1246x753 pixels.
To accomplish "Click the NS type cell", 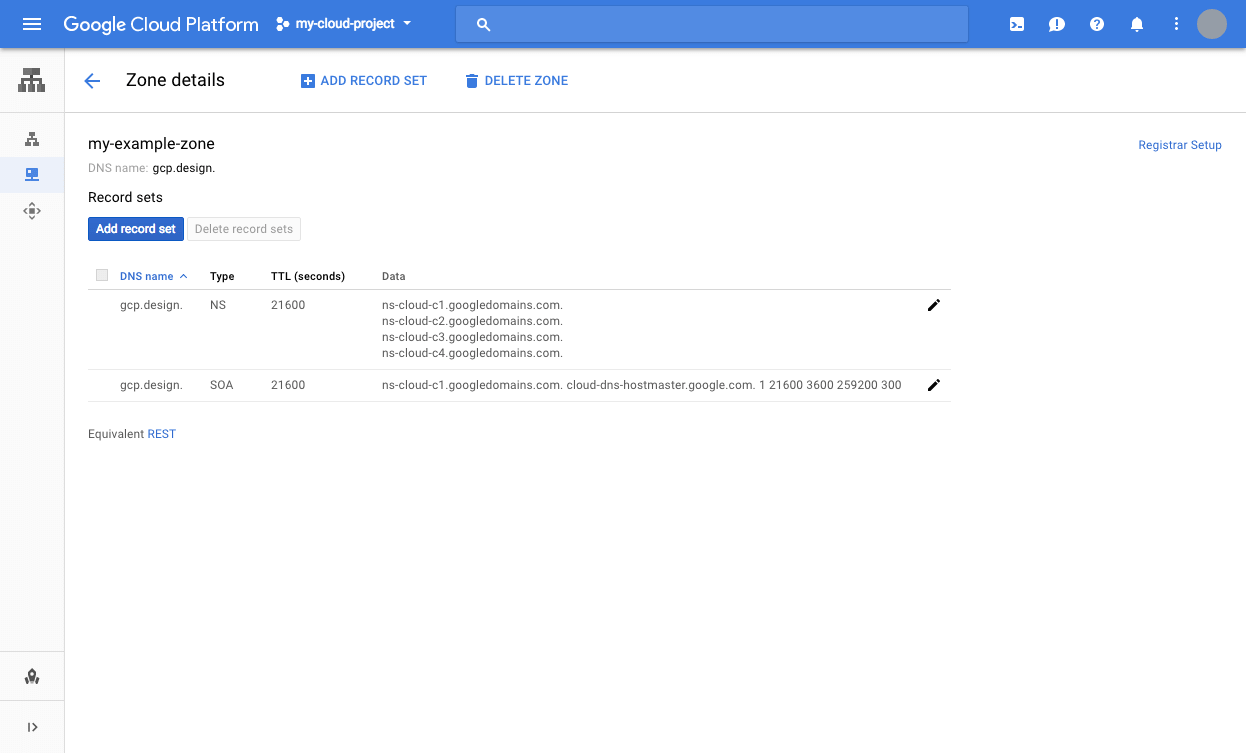I will pyautogui.click(x=218, y=305).
